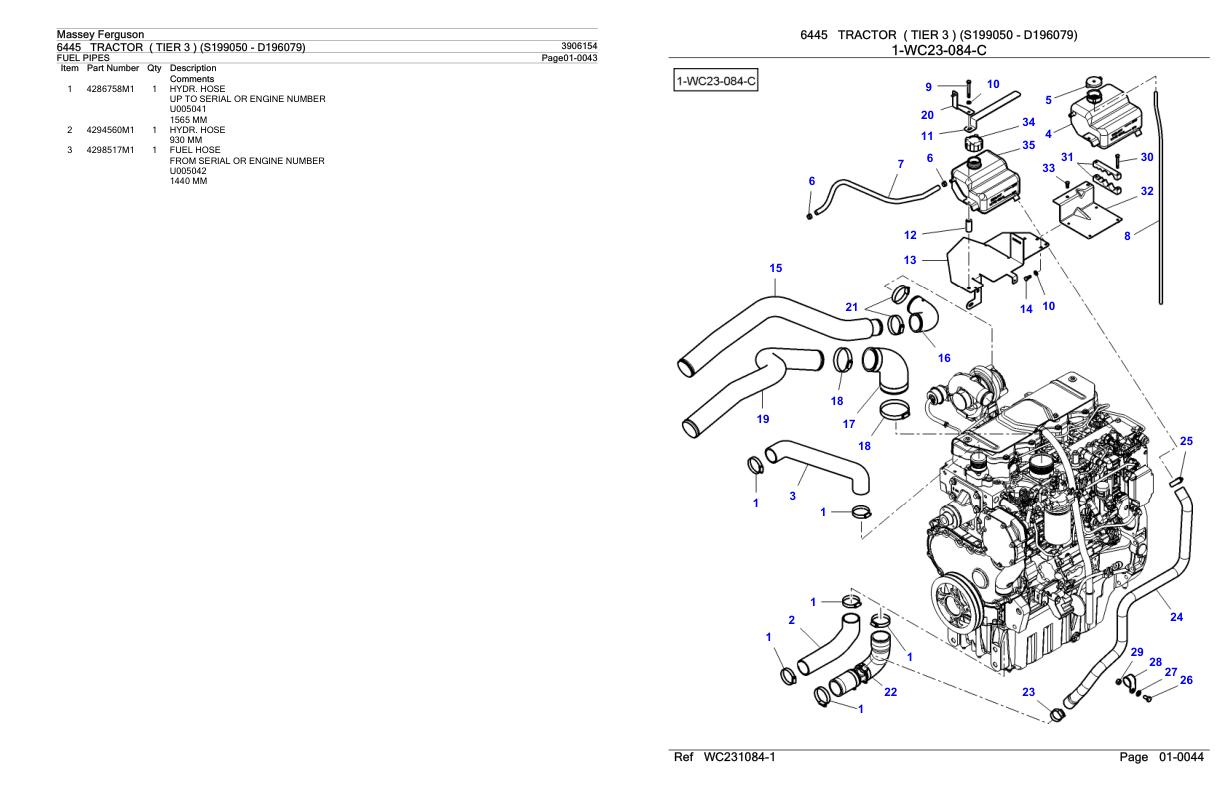Image resolution: width=1224 pixels, height=792 pixels.
Task: Click callout number 24 beside the coolant pipe
Action: pyautogui.click(x=1176, y=617)
